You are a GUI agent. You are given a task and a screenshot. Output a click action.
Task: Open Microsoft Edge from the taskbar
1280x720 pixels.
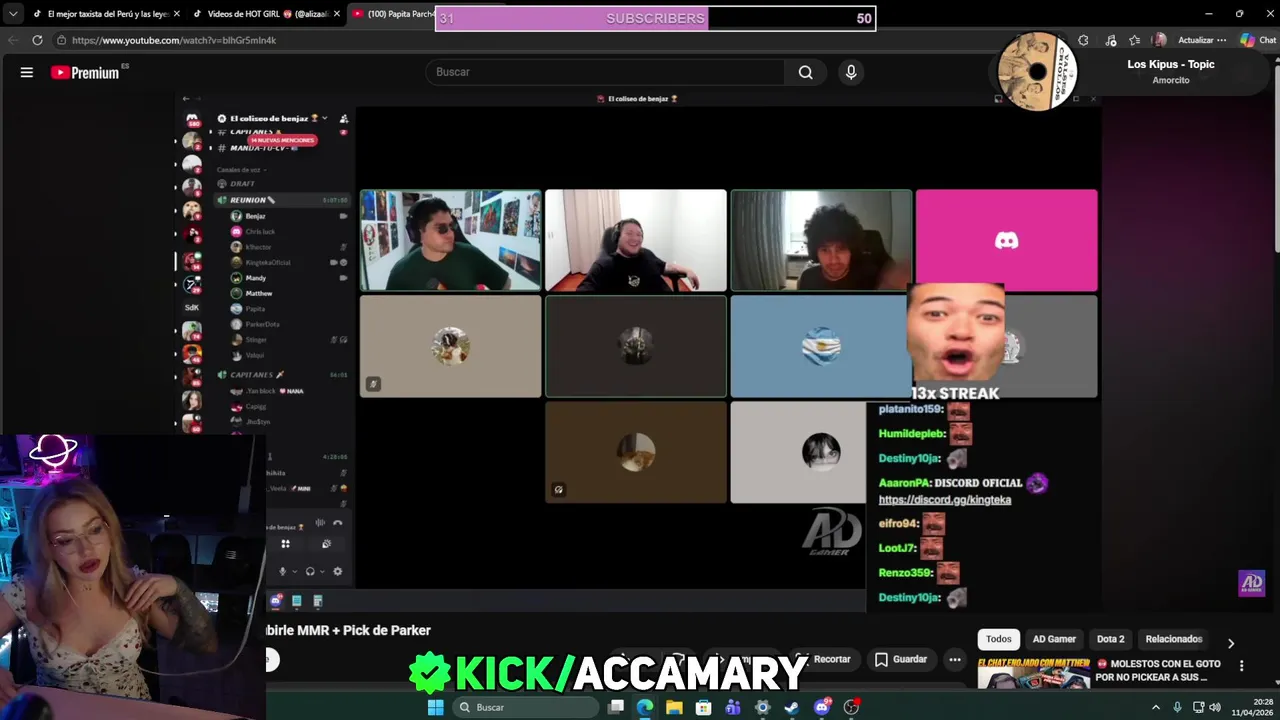coord(645,707)
